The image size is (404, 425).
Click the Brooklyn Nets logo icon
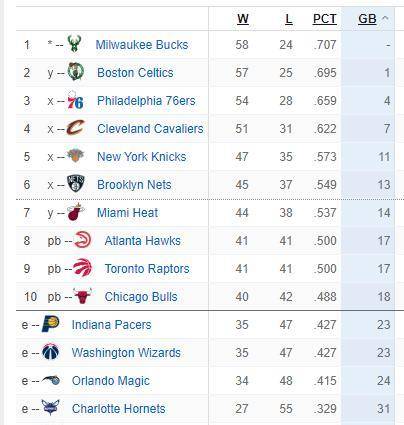pyautogui.click(x=76, y=184)
